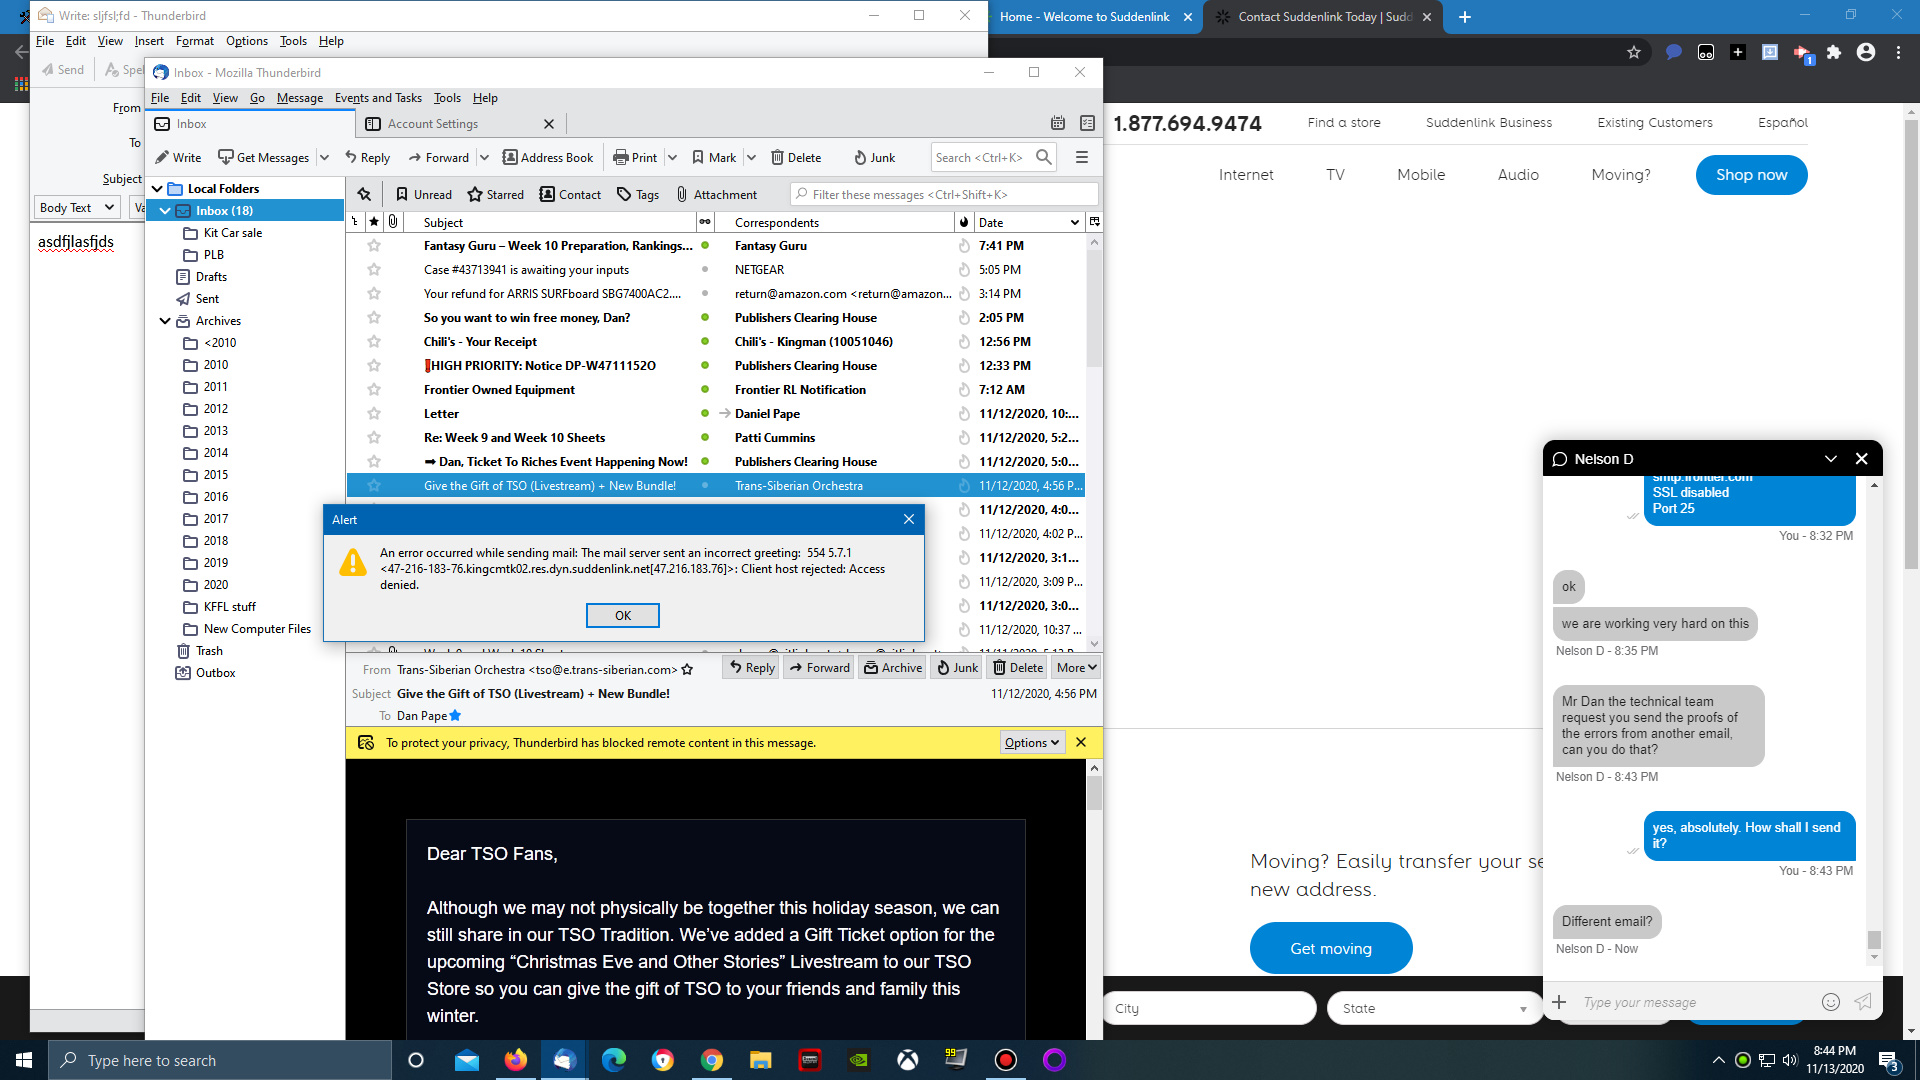
Task: Star the NETGEAR Case message
Action: pyautogui.click(x=374, y=269)
